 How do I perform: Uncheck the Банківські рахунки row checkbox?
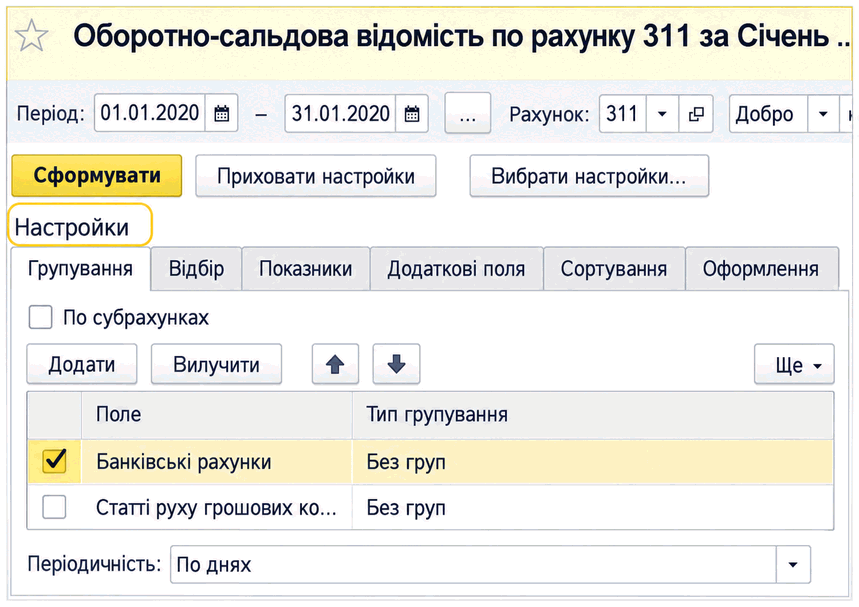(54, 461)
